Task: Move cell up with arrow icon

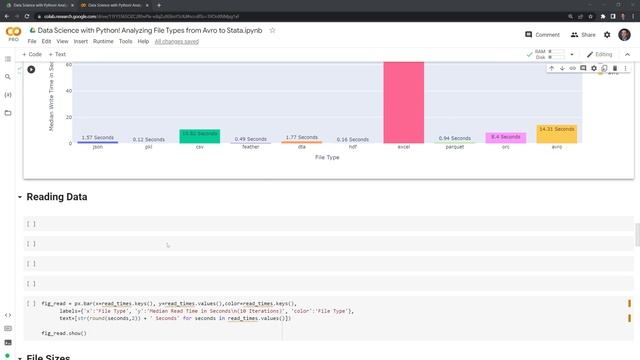Action: (551, 68)
